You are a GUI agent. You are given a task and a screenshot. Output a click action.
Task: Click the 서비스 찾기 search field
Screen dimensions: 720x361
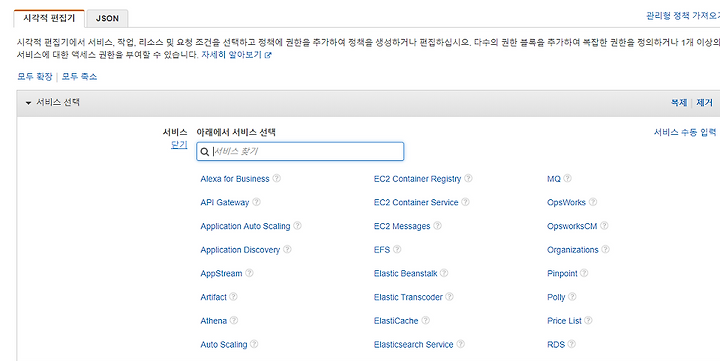pos(300,152)
